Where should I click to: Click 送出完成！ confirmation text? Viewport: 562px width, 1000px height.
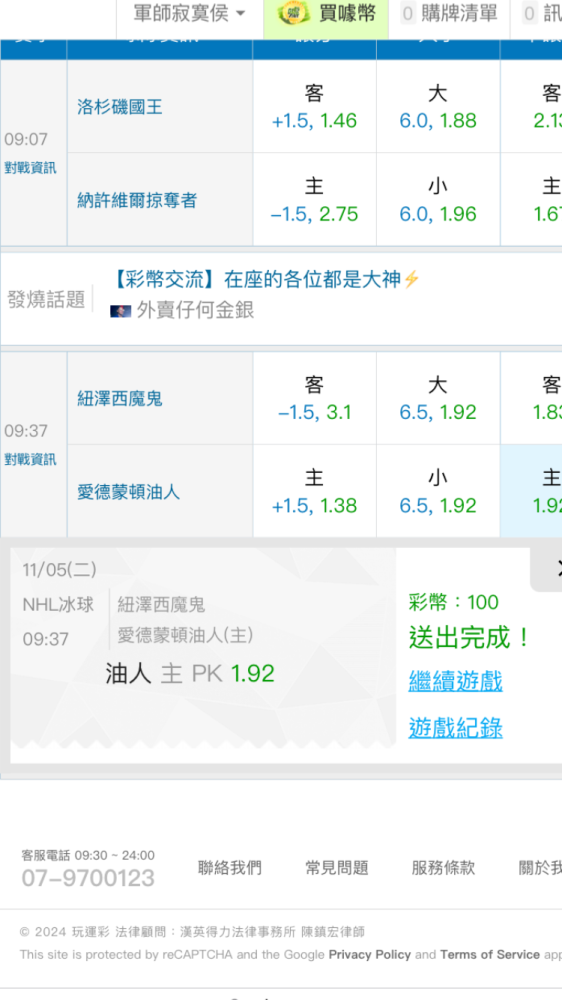click(470, 638)
